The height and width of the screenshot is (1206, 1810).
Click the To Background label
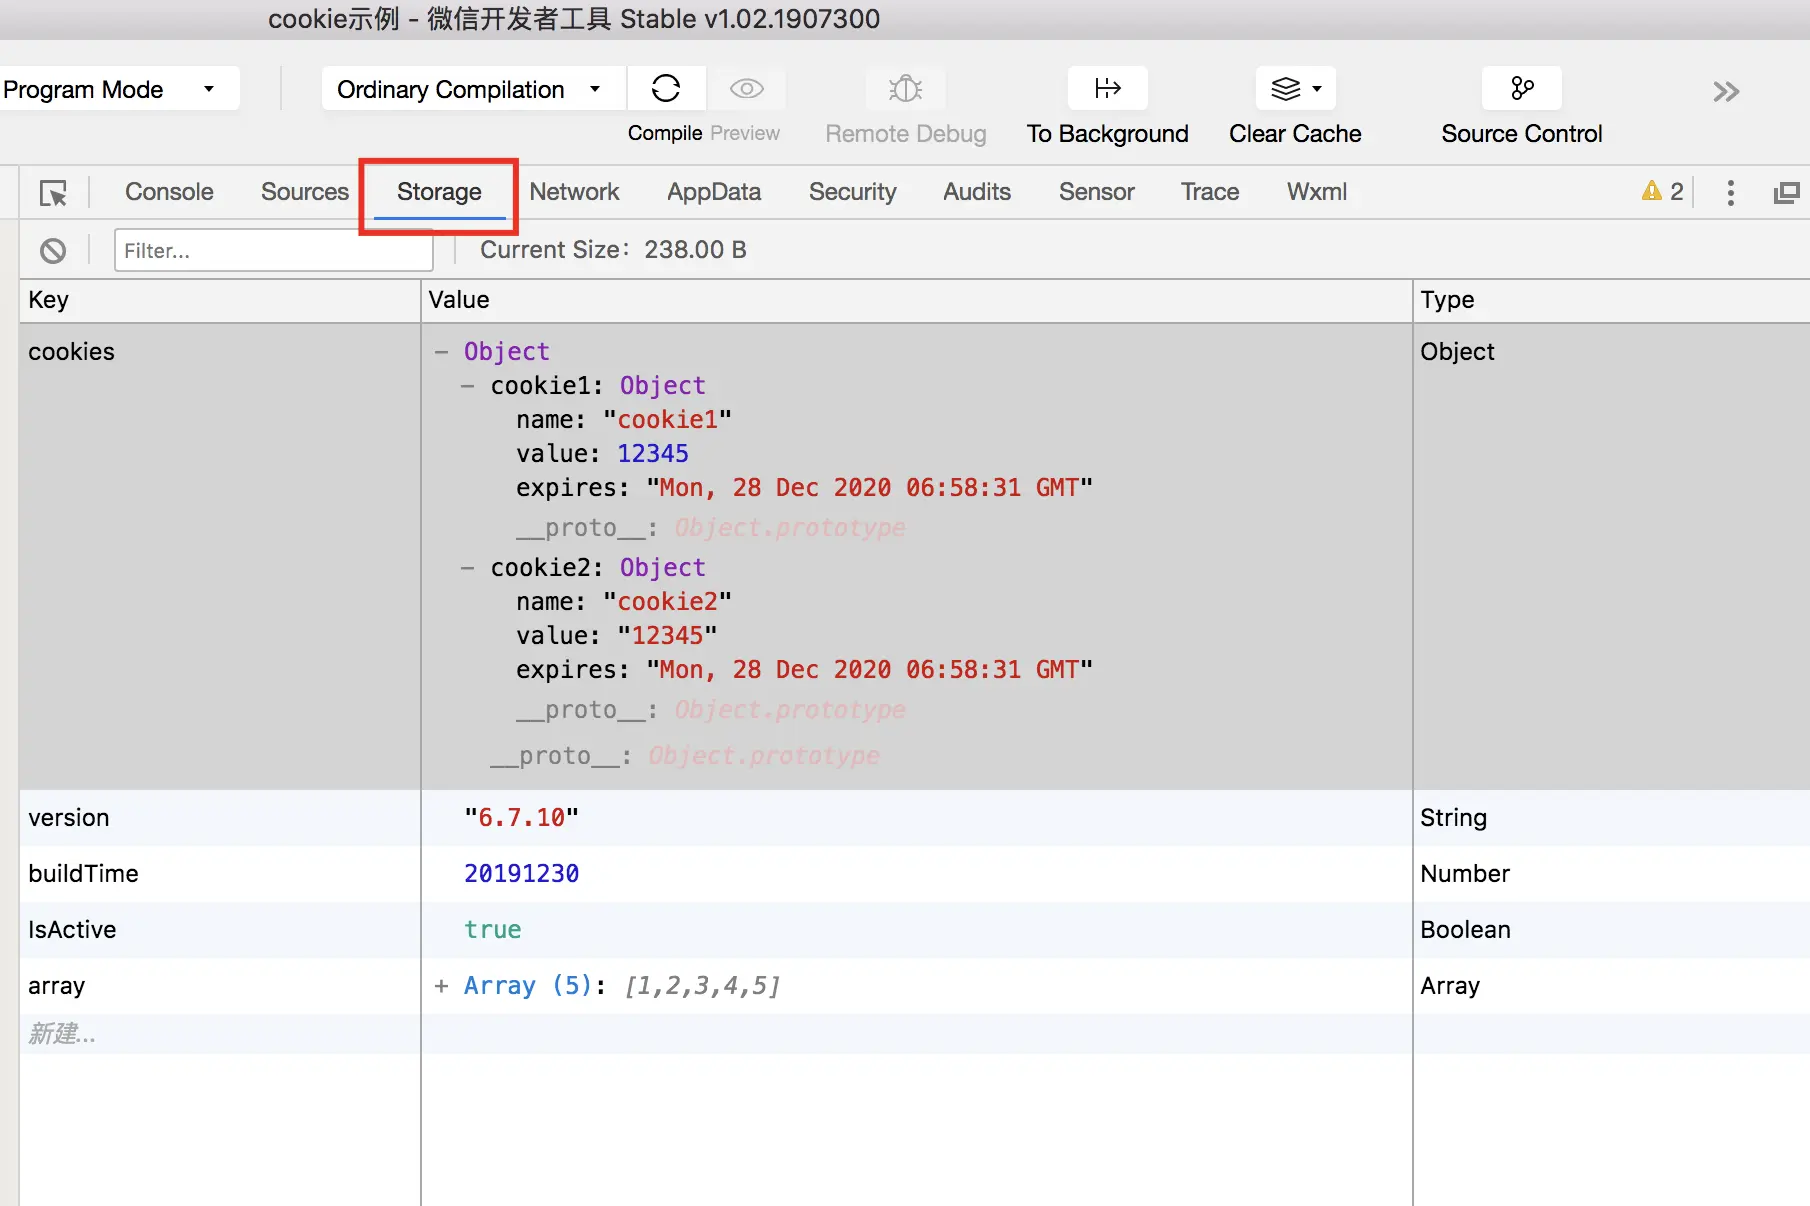point(1108,134)
